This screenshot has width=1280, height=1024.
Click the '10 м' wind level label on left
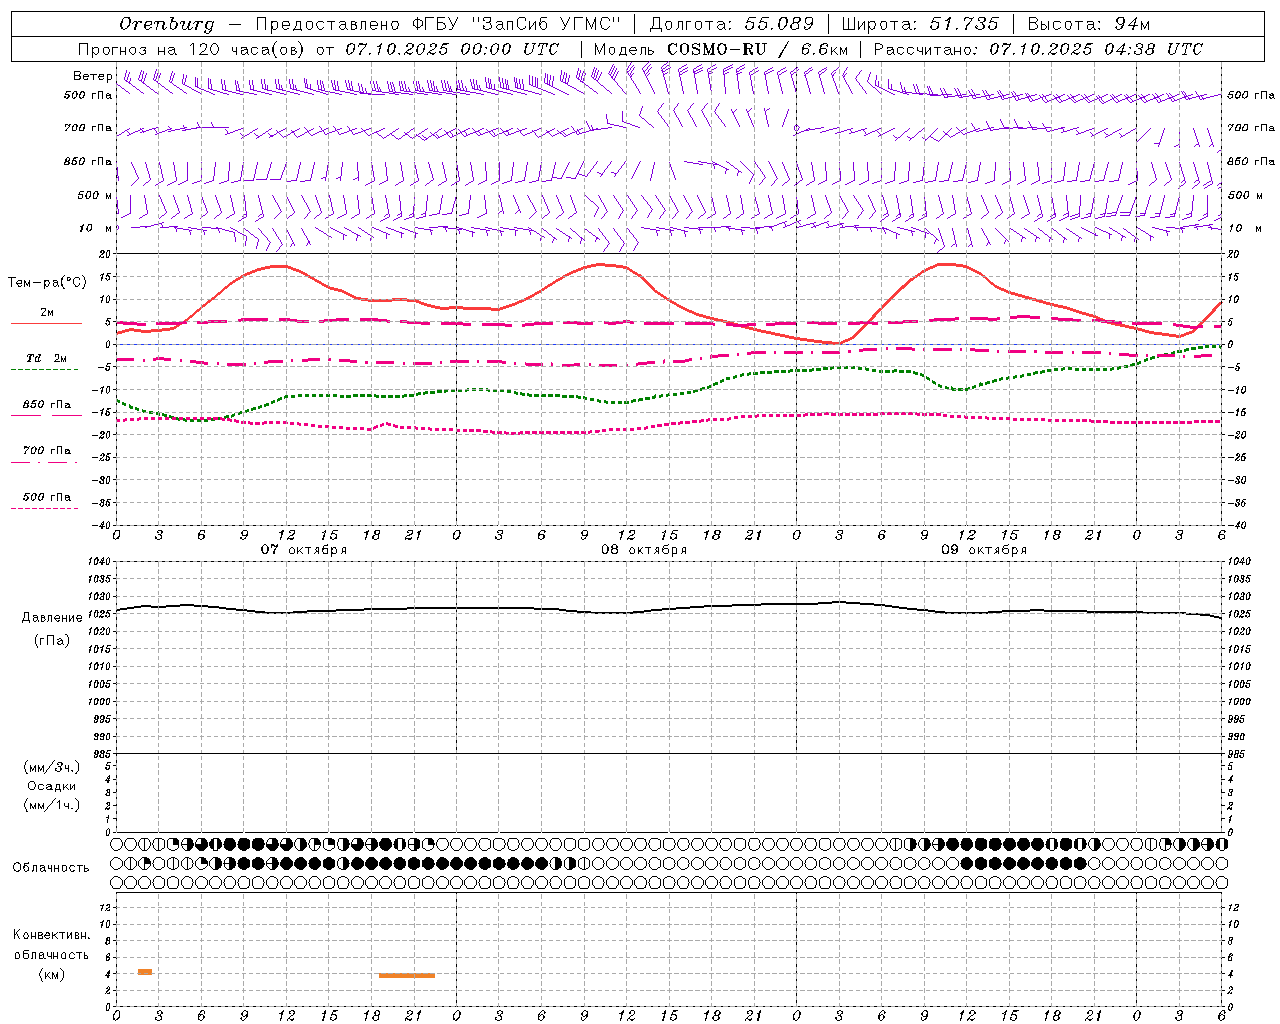[x=96, y=228]
